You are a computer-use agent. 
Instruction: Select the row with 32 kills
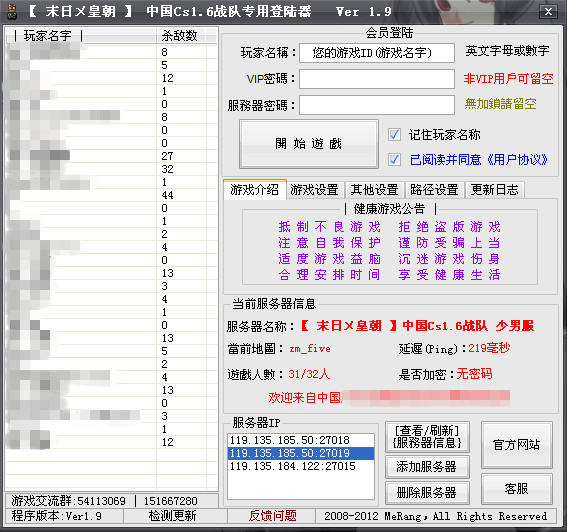tap(111, 169)
